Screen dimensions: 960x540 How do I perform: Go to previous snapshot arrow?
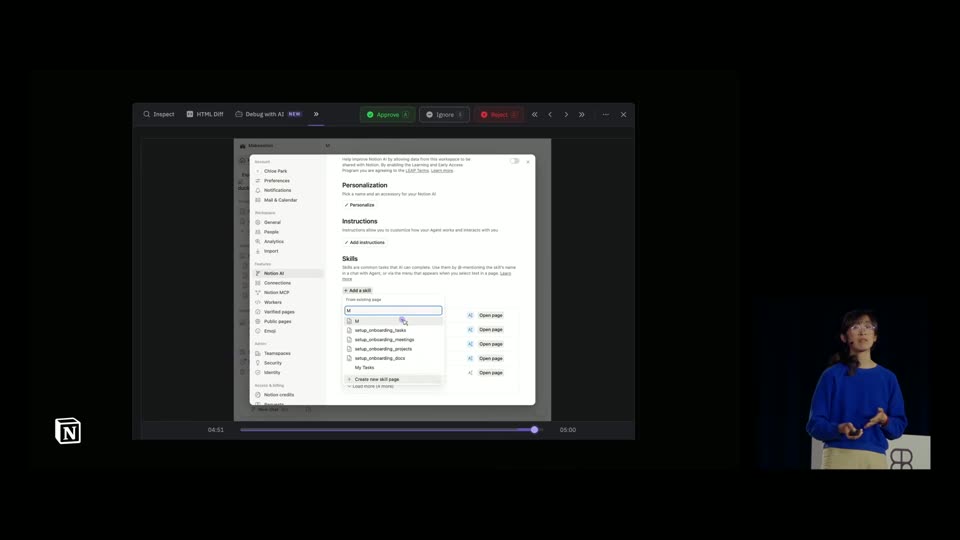click(550, 114)
